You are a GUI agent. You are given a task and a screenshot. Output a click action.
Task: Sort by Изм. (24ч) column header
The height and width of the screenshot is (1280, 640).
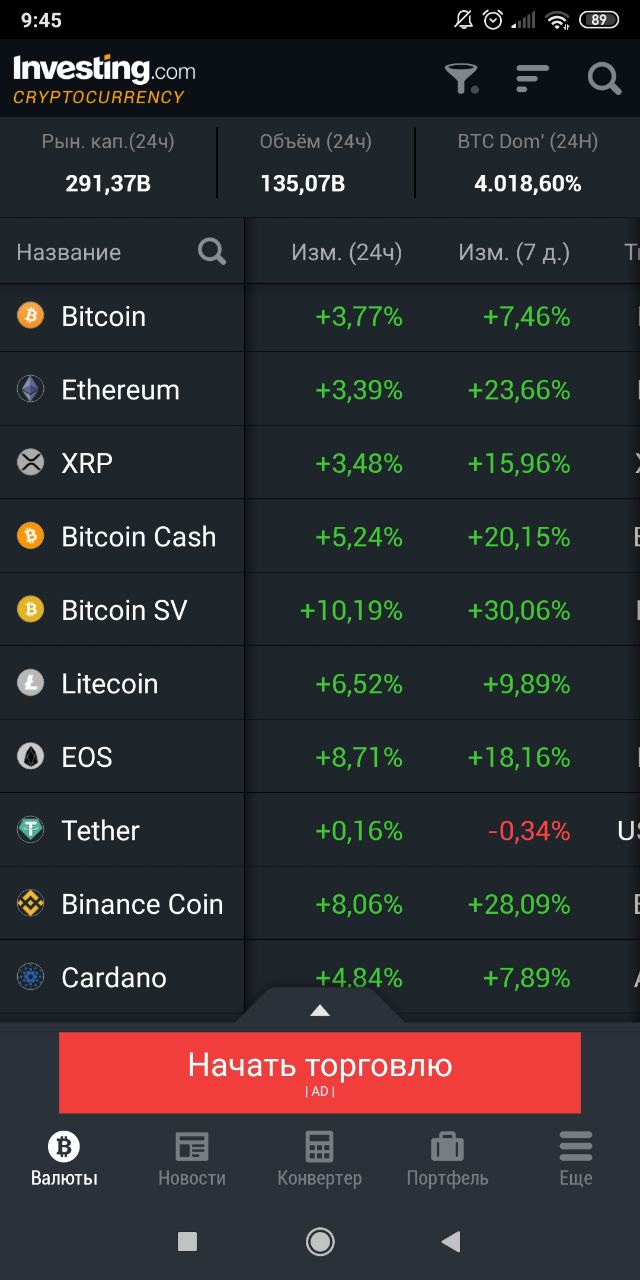click(346, 252)
